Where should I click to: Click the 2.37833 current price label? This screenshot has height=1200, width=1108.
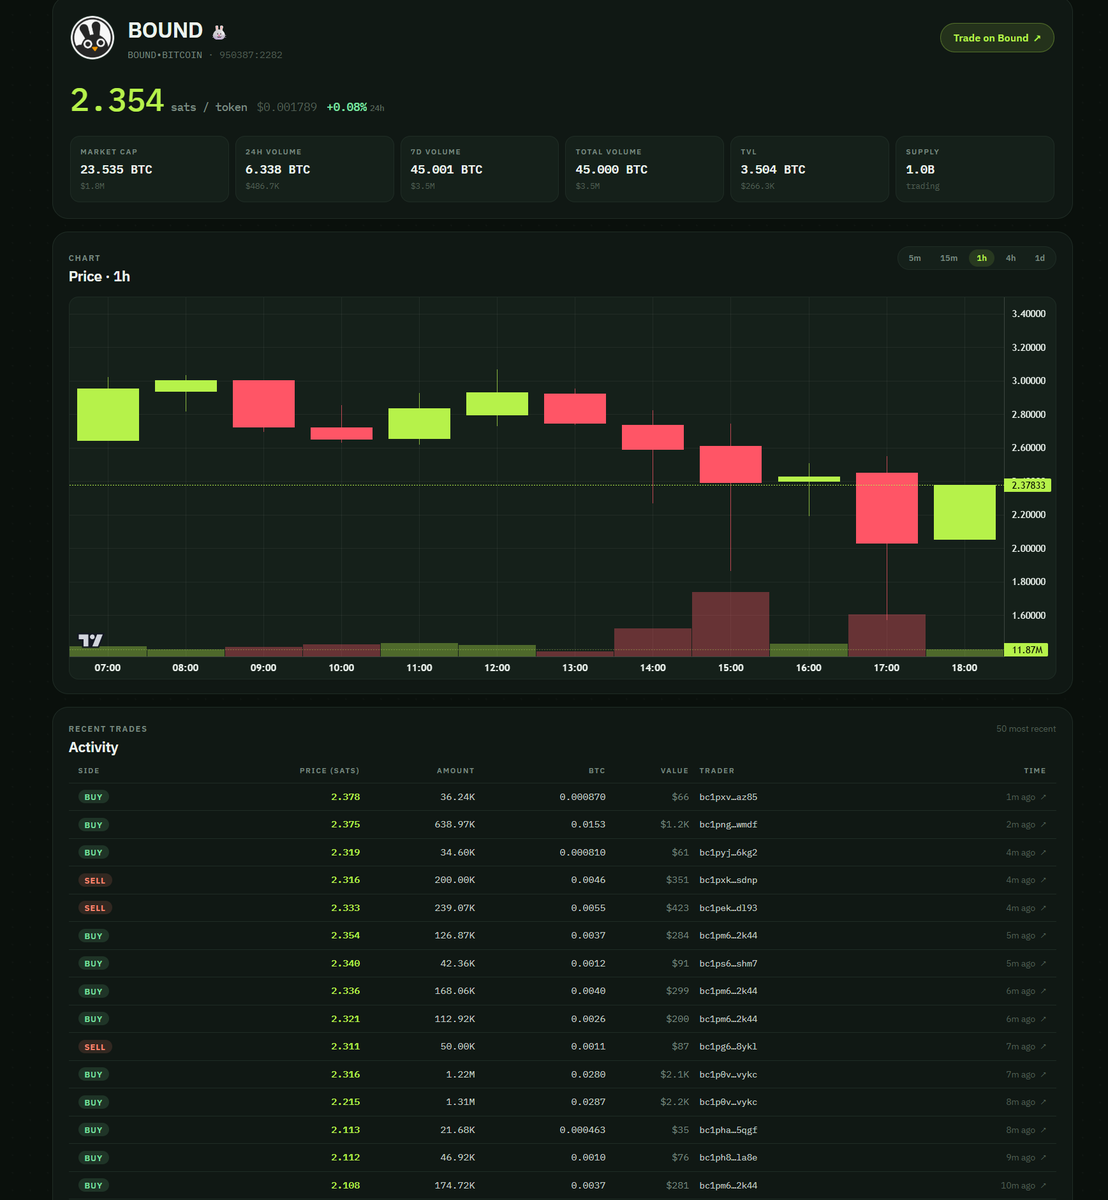coord(1025,485)
